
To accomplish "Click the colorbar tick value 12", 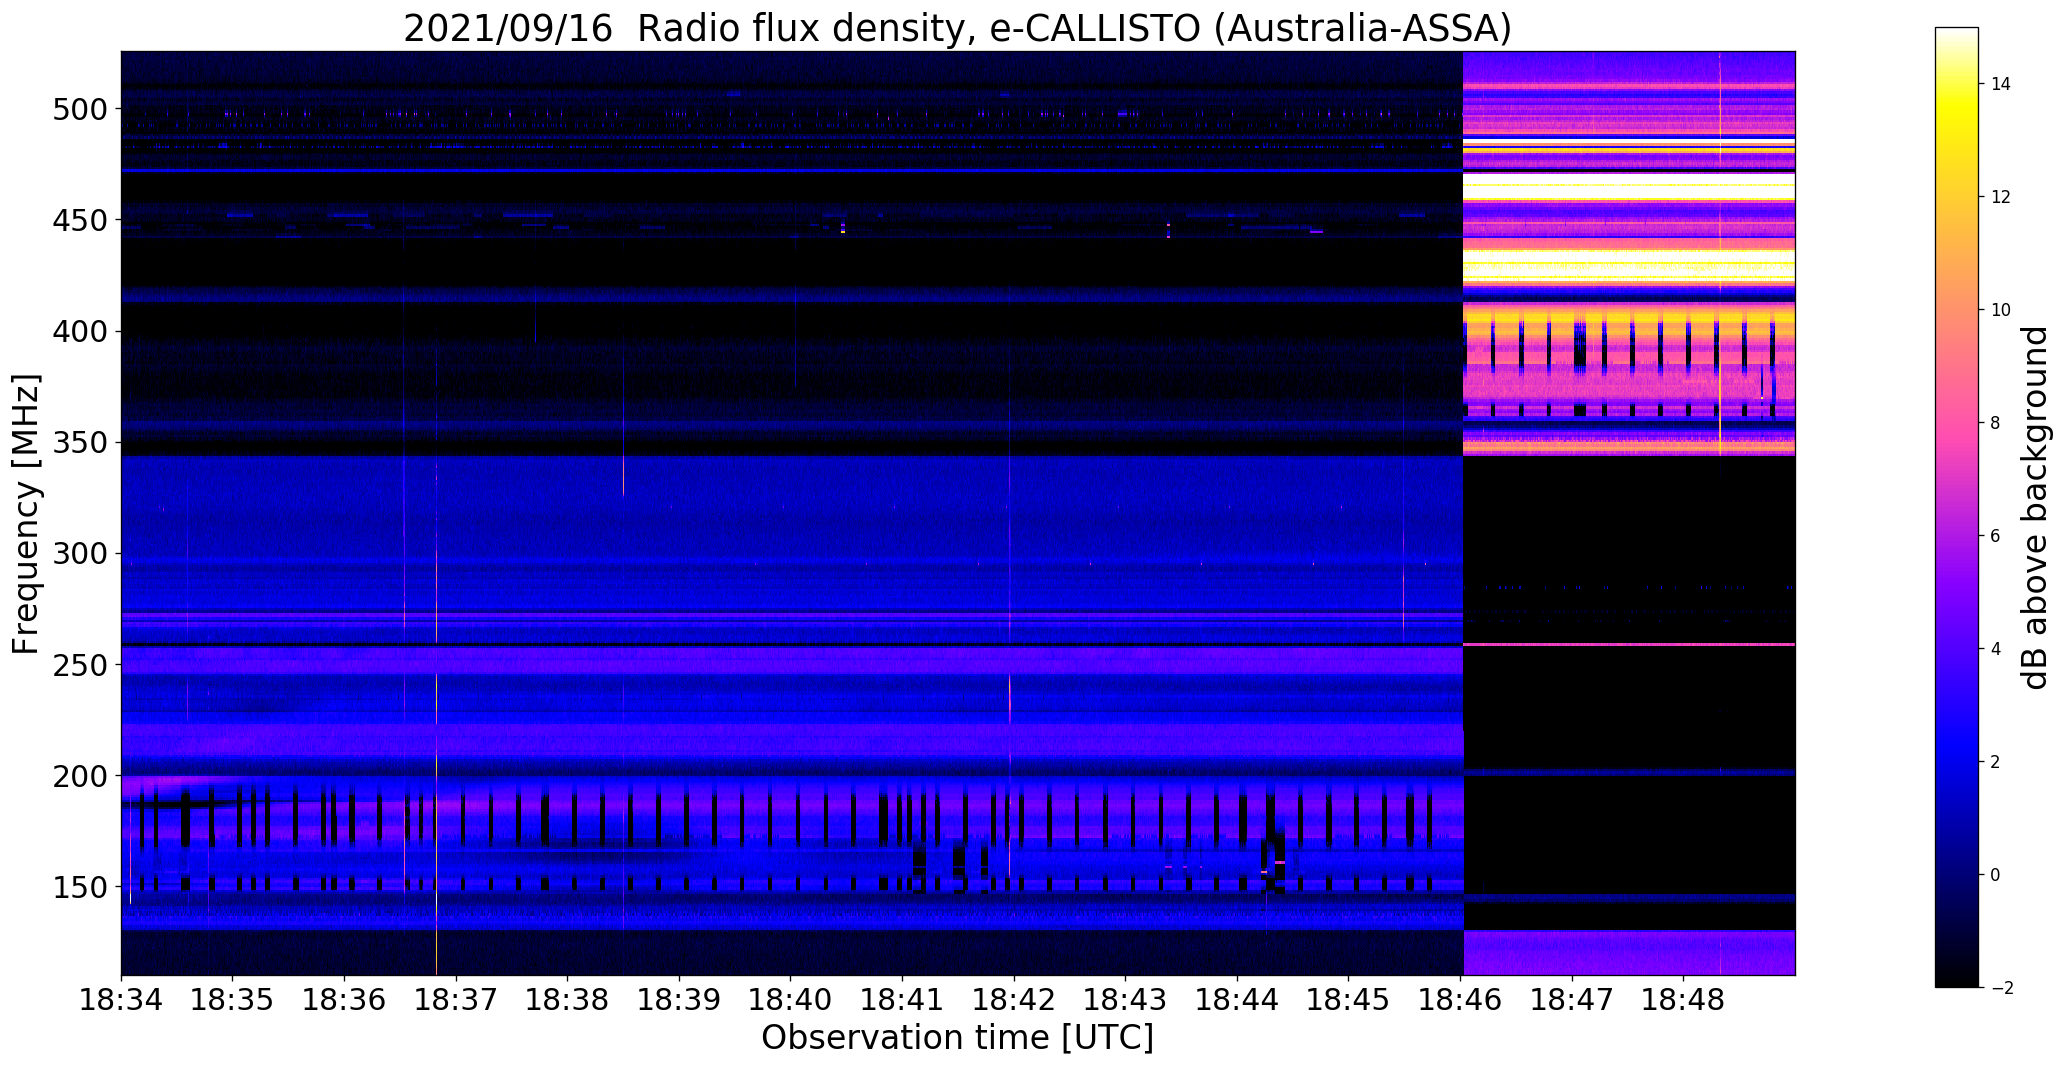I will 2001,197.
